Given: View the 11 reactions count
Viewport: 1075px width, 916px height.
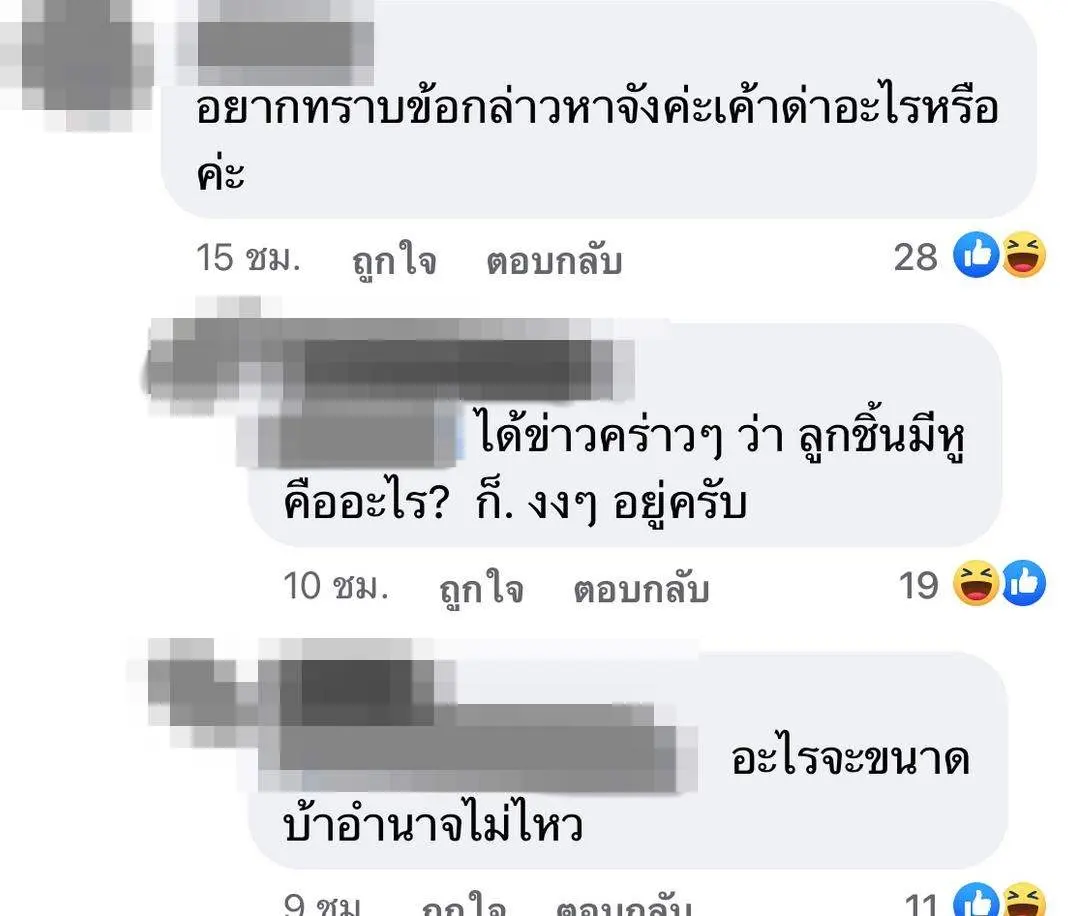Looking at the screenshot, I should [921, 905].
